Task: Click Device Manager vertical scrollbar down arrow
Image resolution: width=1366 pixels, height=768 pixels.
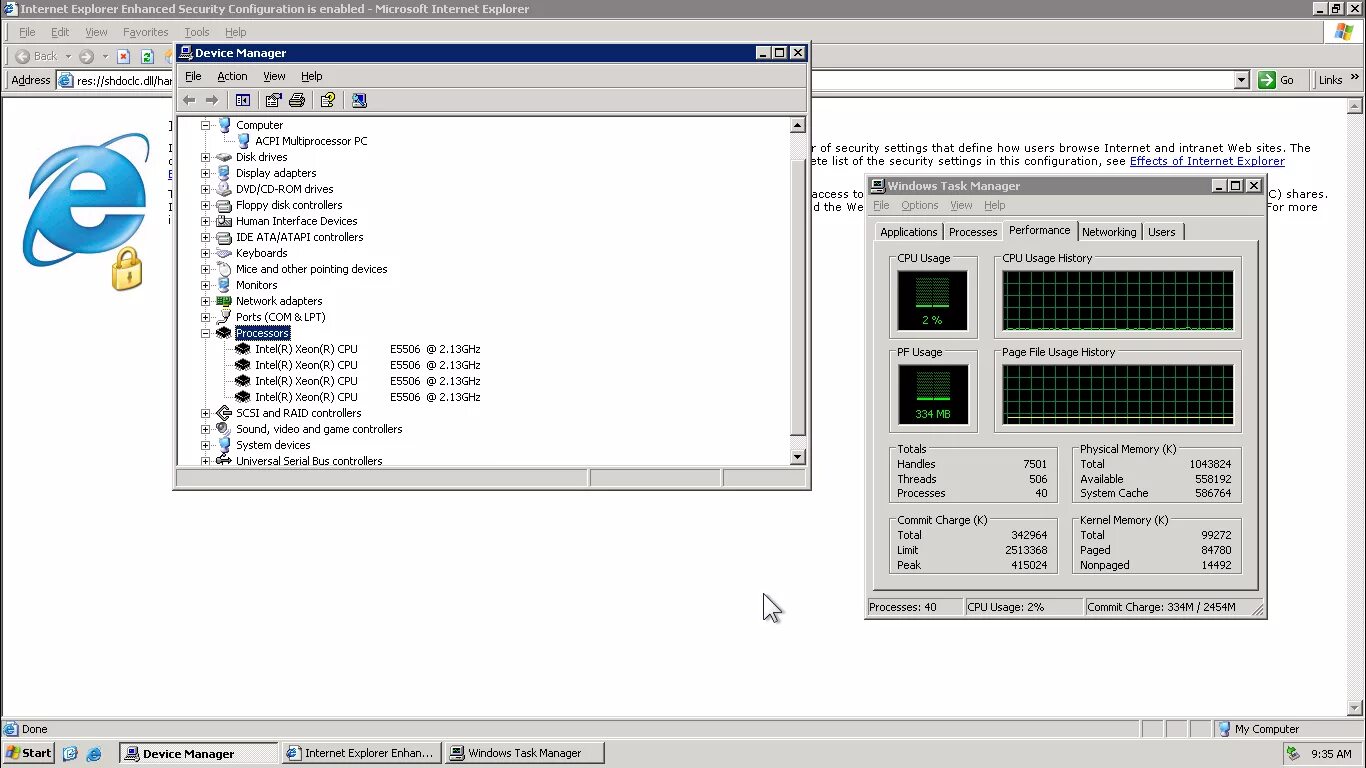Action: coord(797,457)
